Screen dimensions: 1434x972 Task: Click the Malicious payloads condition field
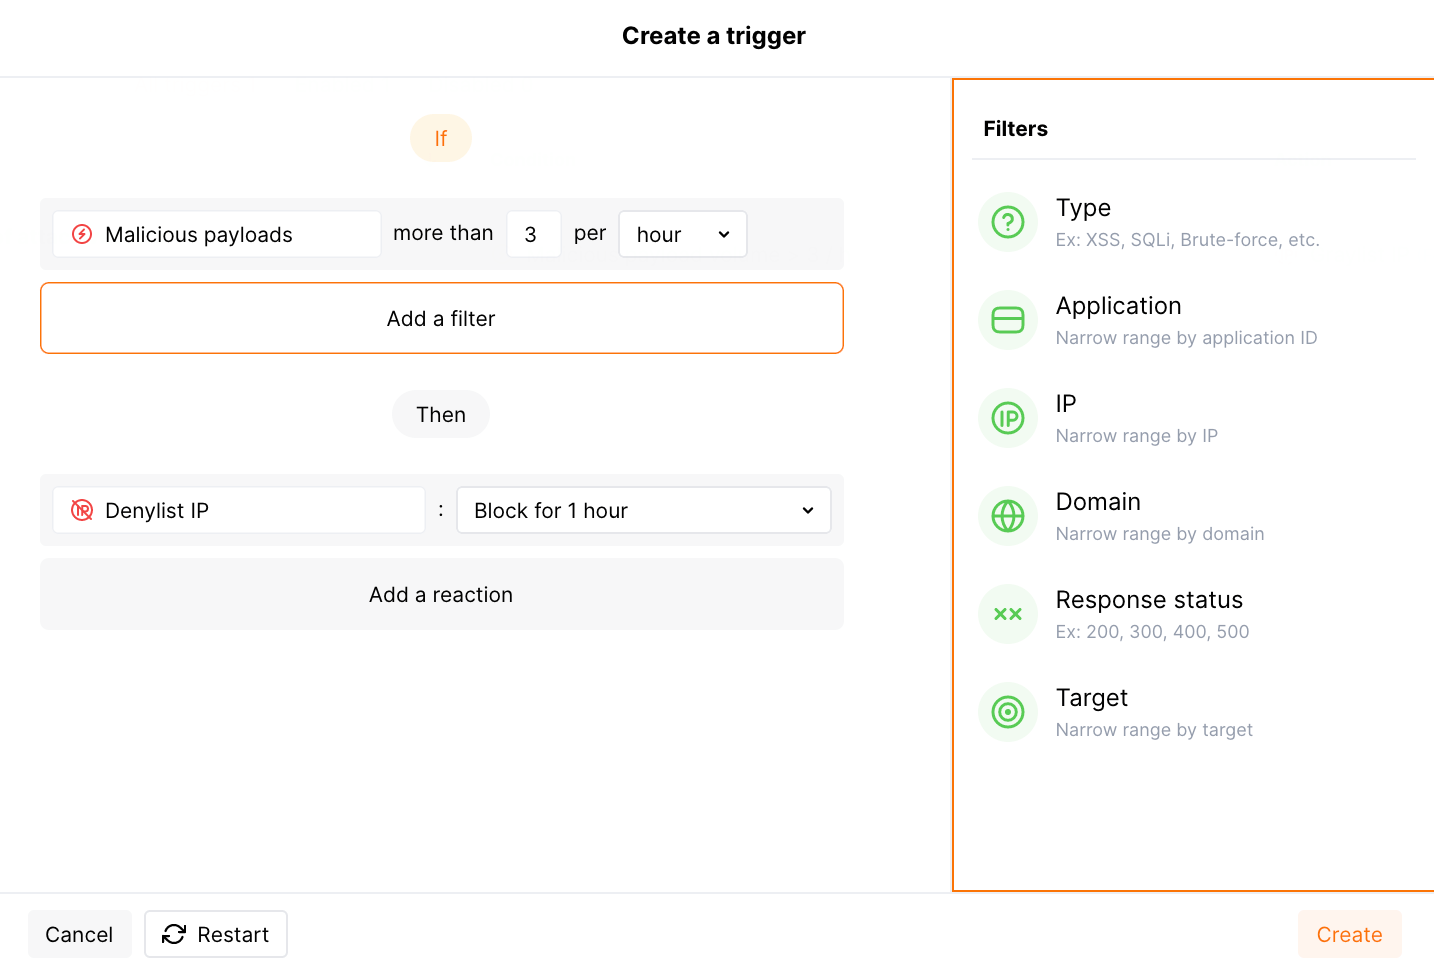click(x=217, y=234)
